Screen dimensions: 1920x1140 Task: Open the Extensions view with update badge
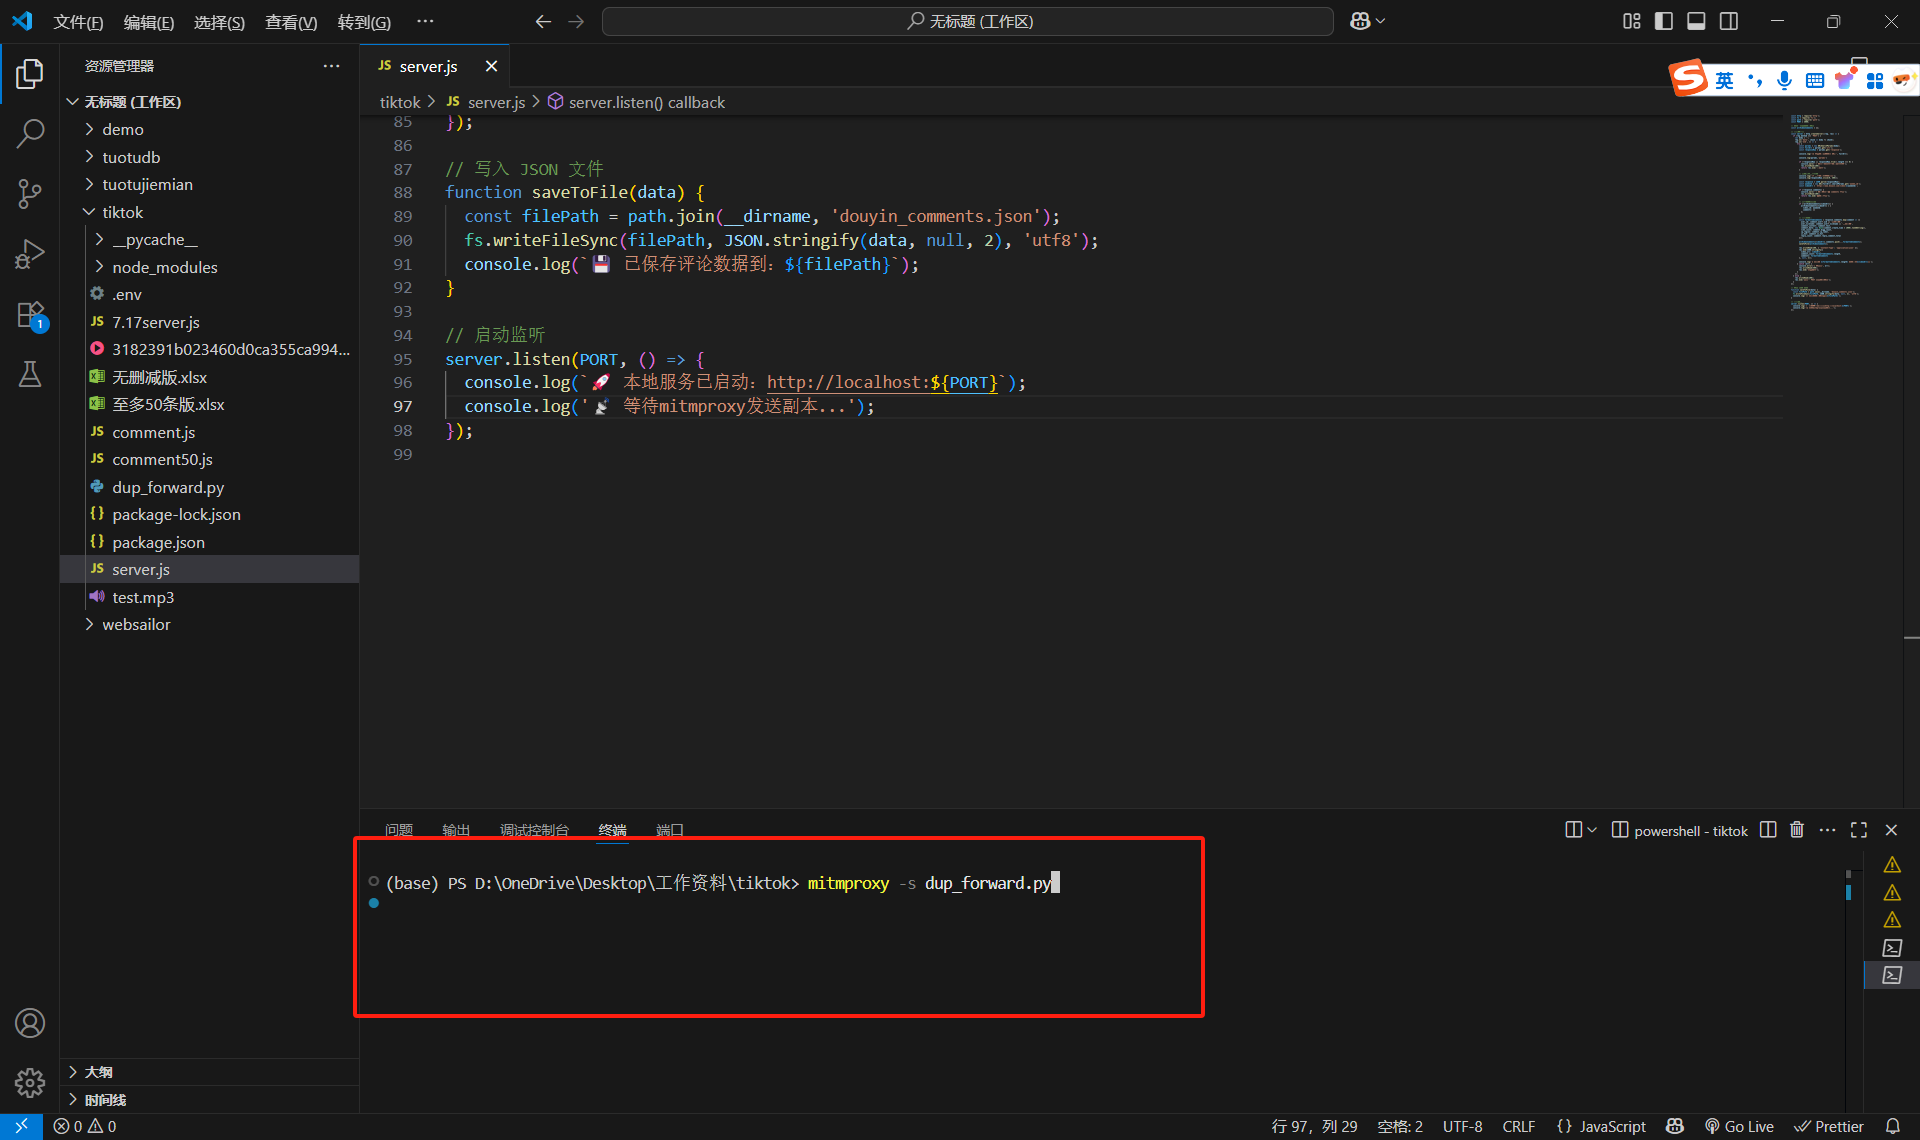coord(30,316)
